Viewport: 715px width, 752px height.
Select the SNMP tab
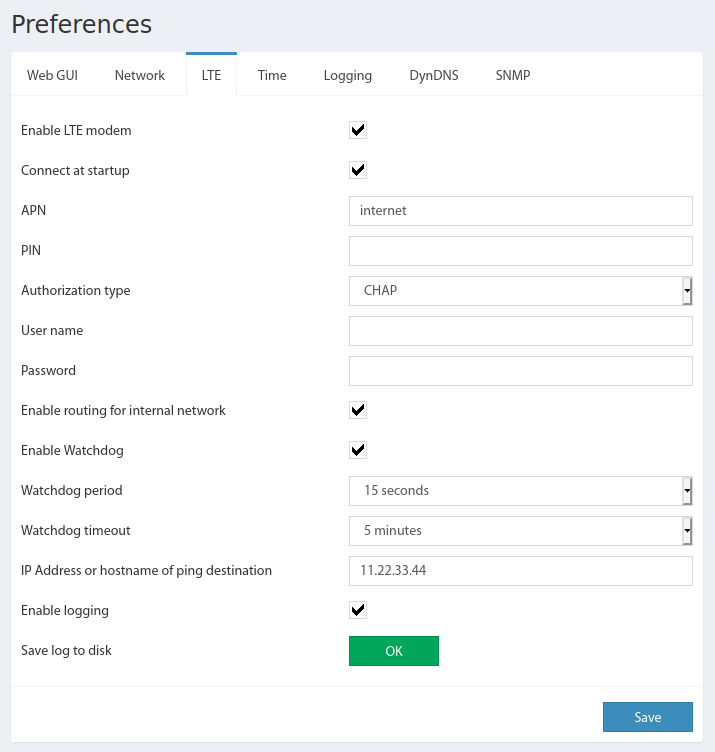(513, 75)
